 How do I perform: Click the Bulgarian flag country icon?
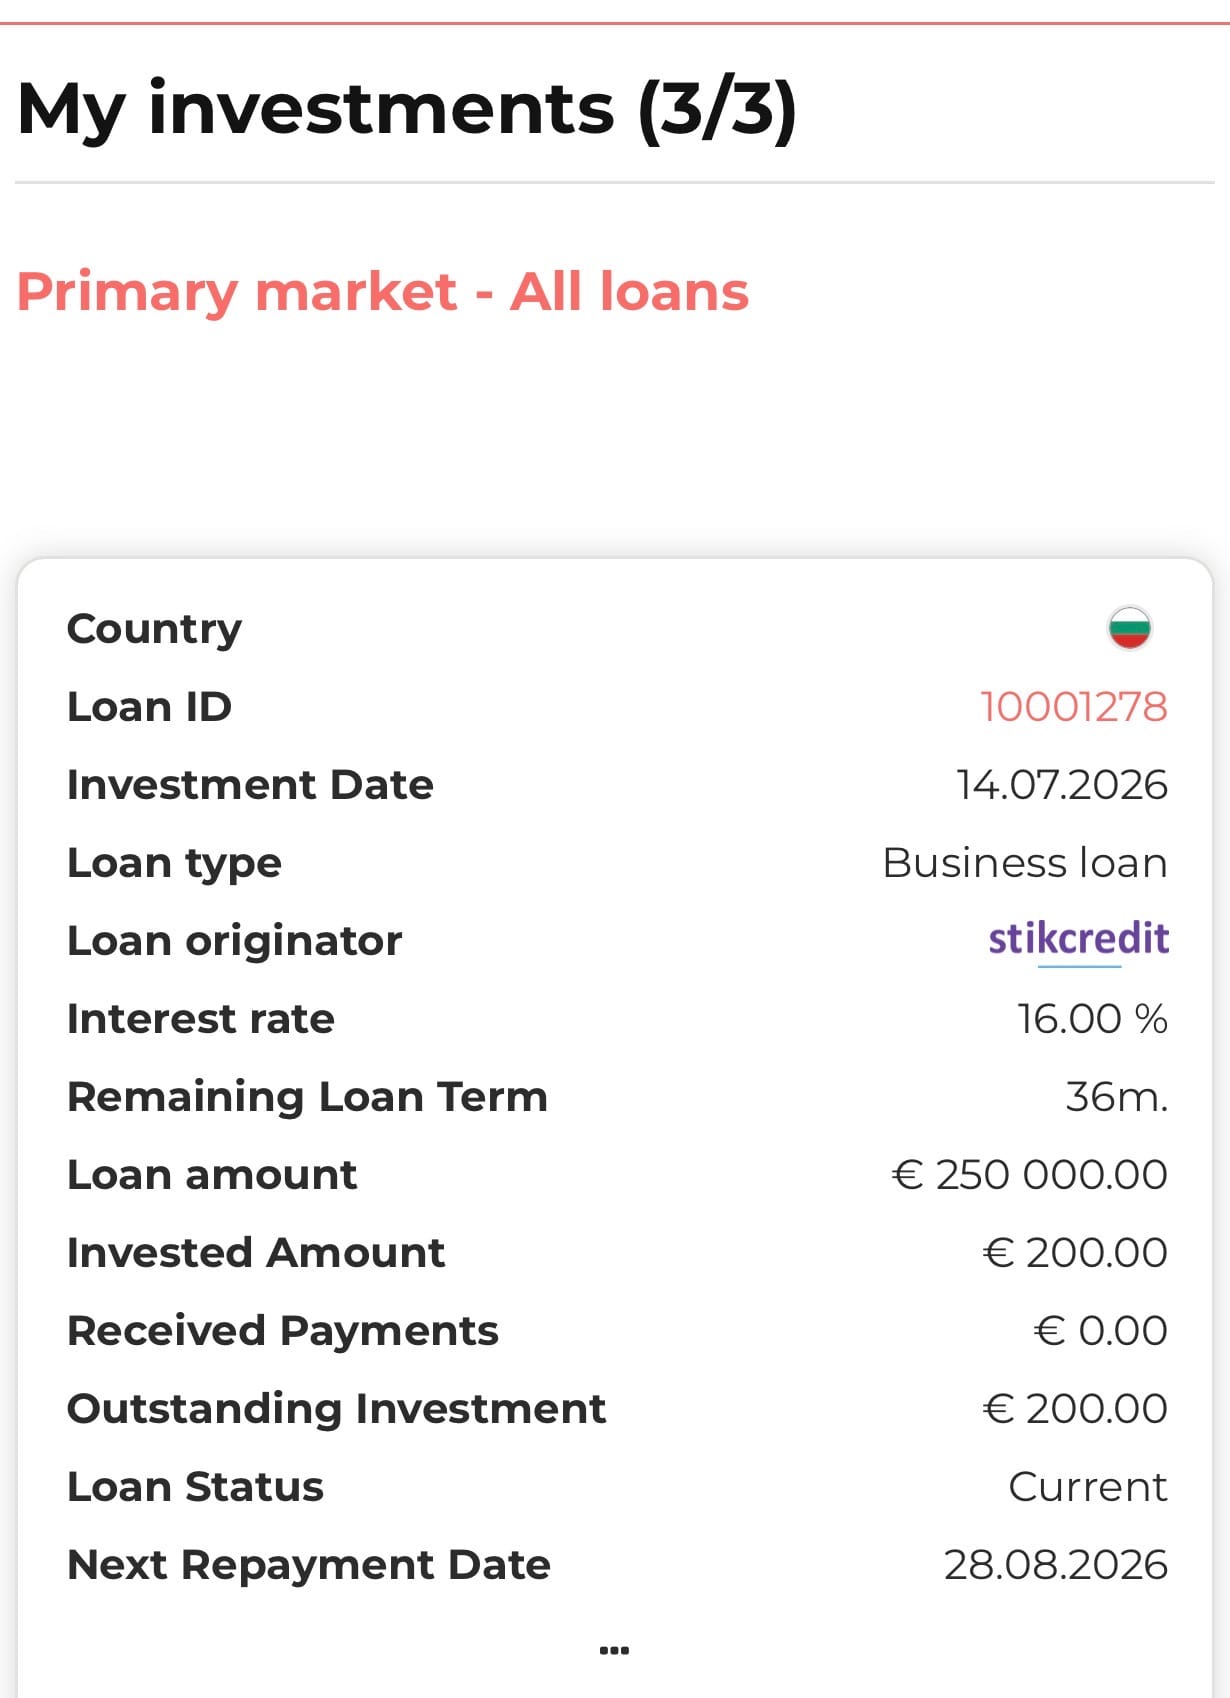pos(1129,628)
